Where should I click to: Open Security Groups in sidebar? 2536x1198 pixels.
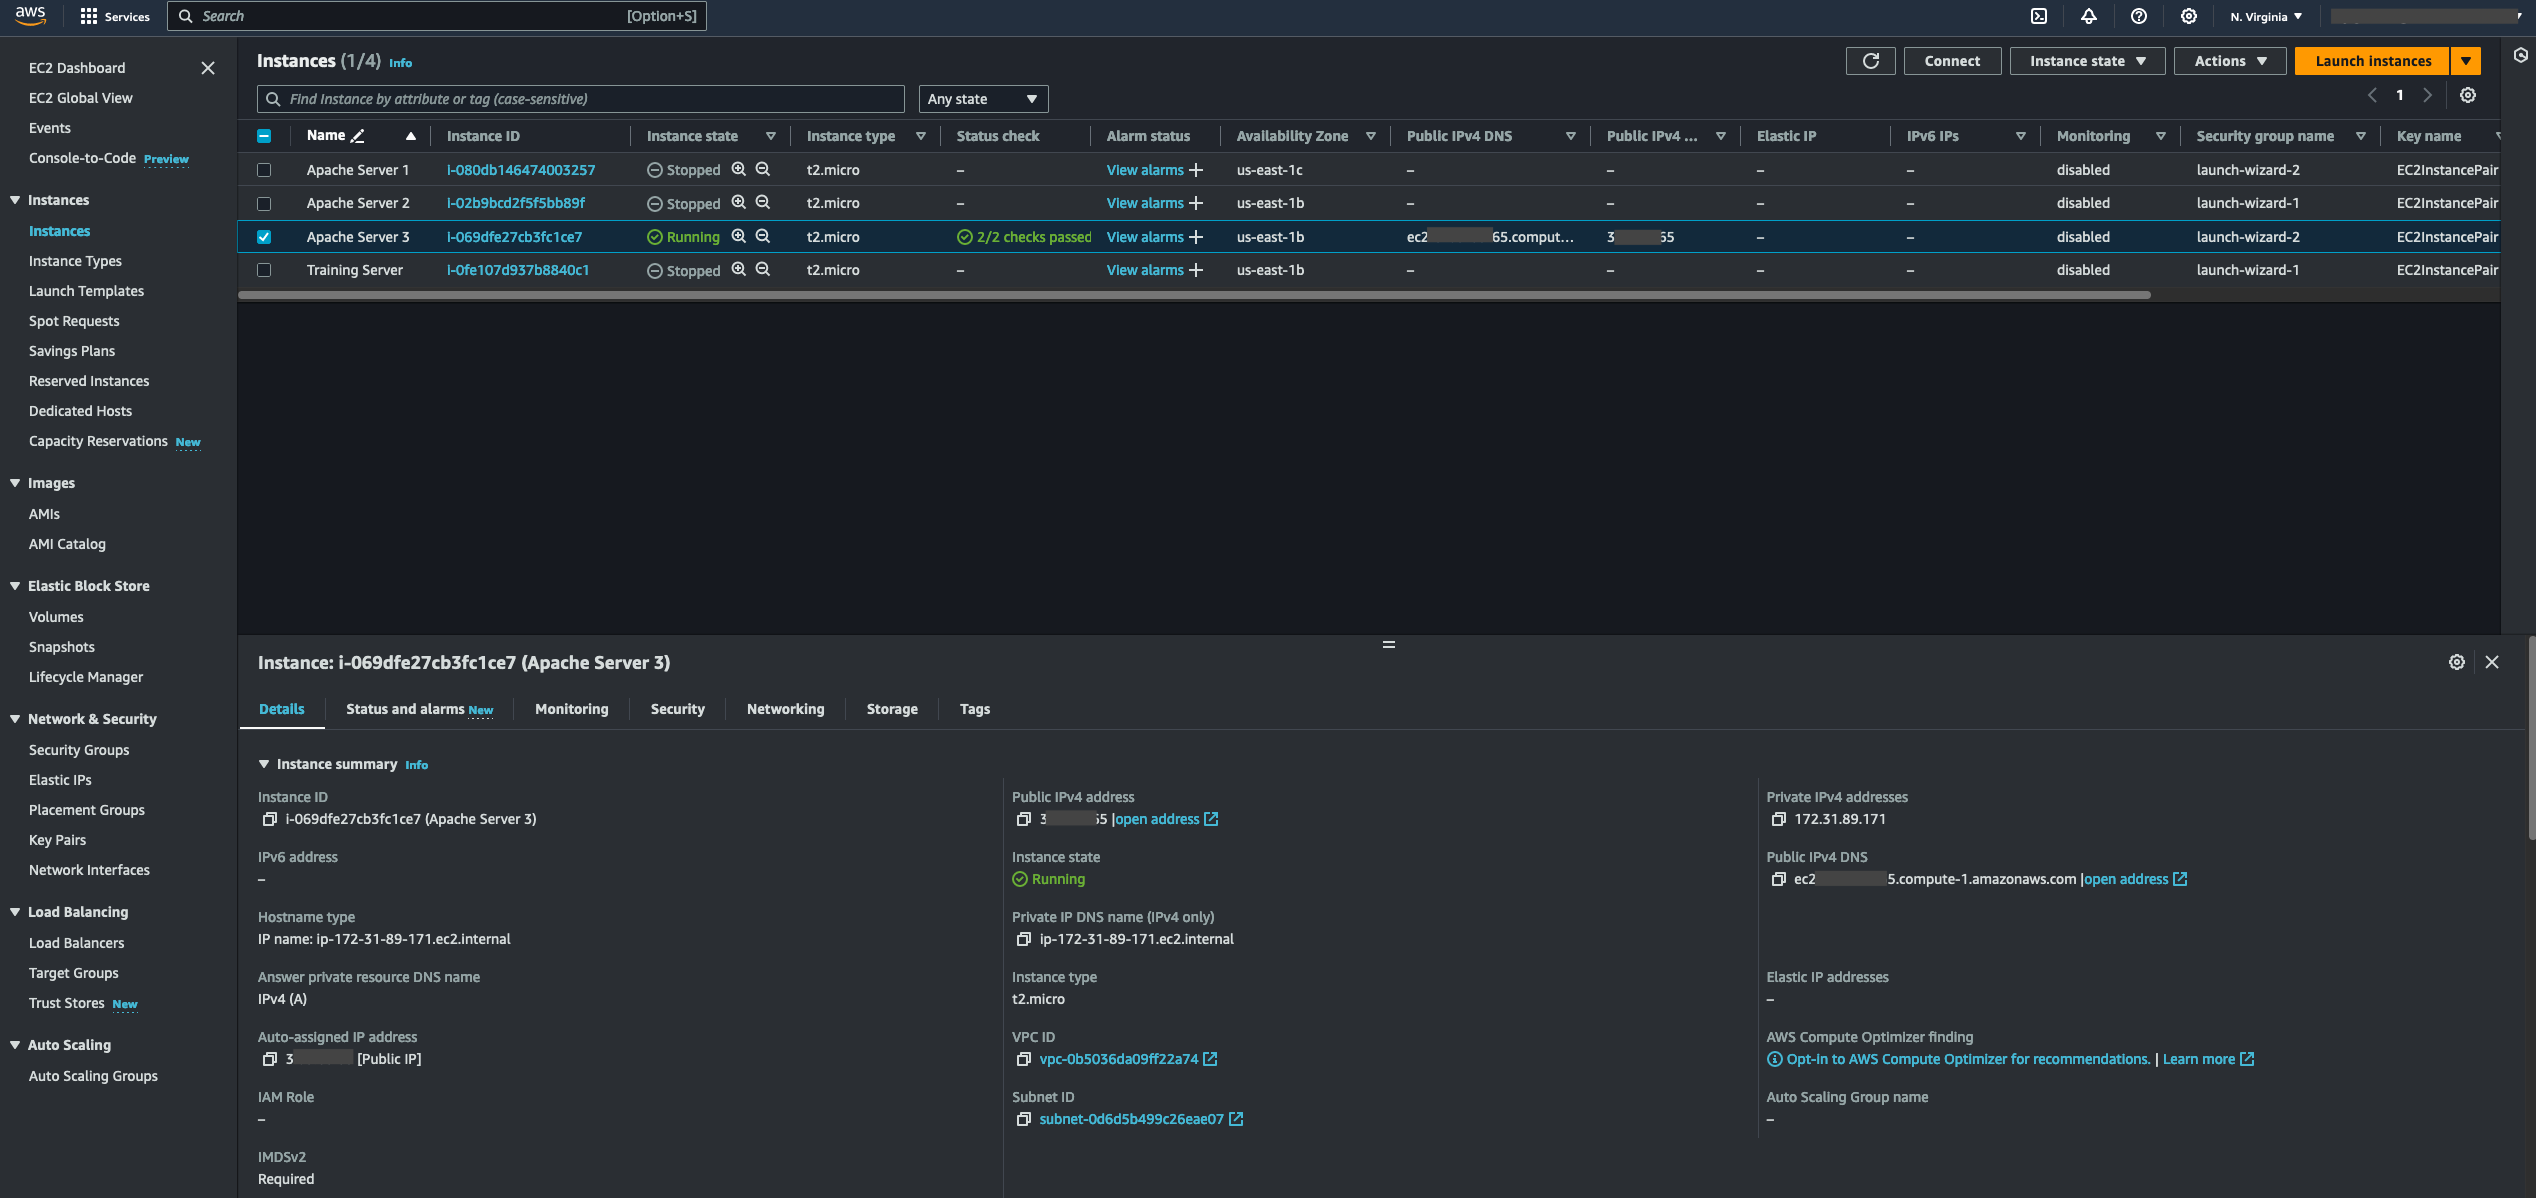coord(79,750)
